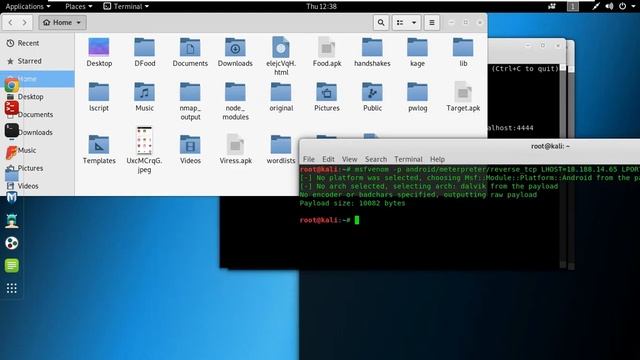Open the hamburger menu in Files

pos(432,22)
